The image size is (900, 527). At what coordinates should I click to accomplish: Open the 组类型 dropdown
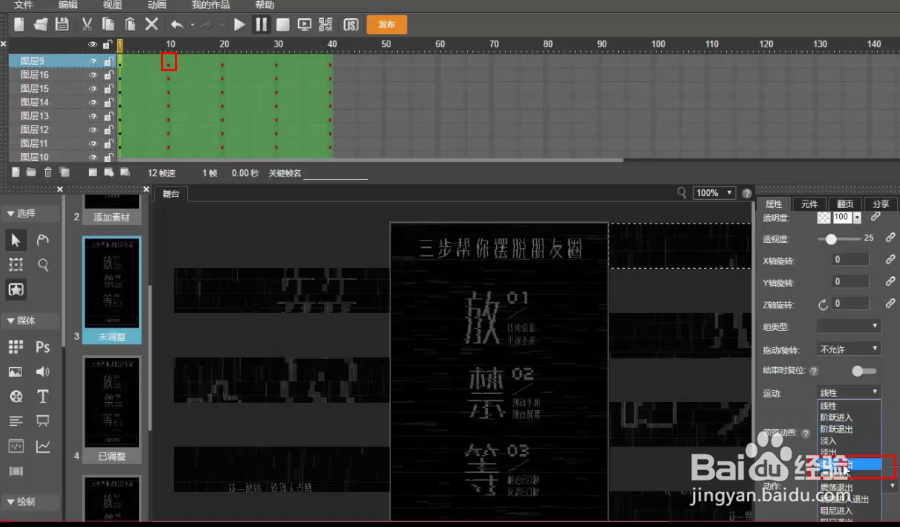pos(848,327)
